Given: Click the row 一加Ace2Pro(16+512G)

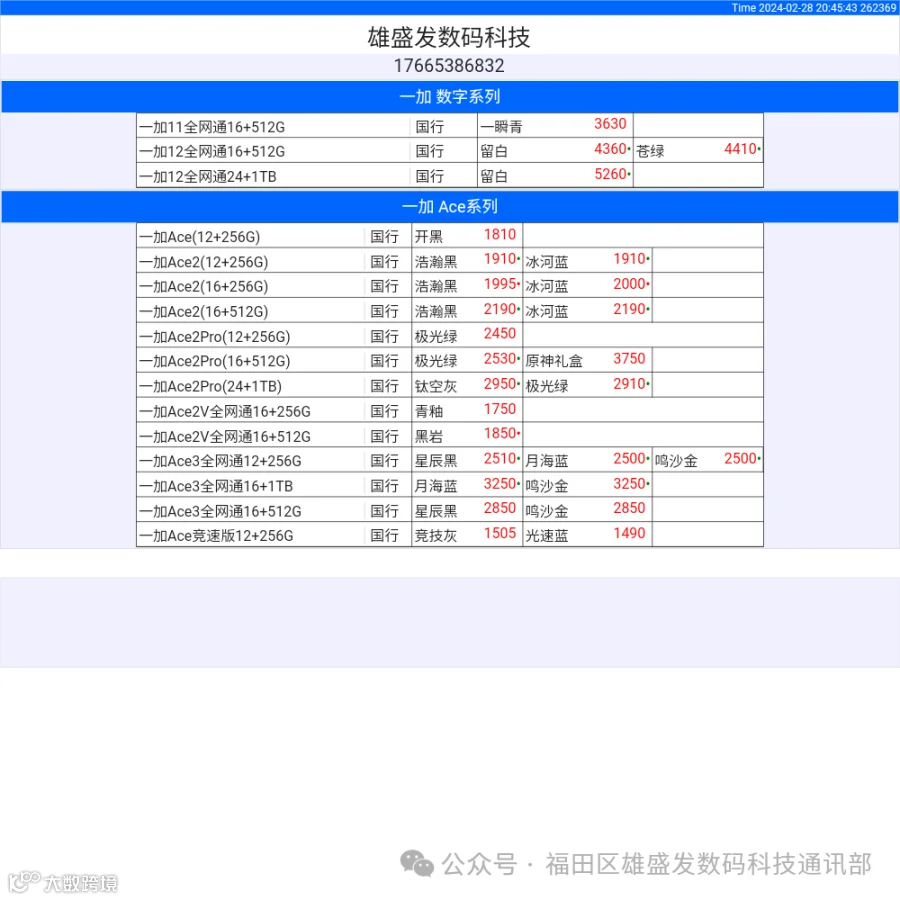Looking at the screenshot, I should [x=450, y=360].
